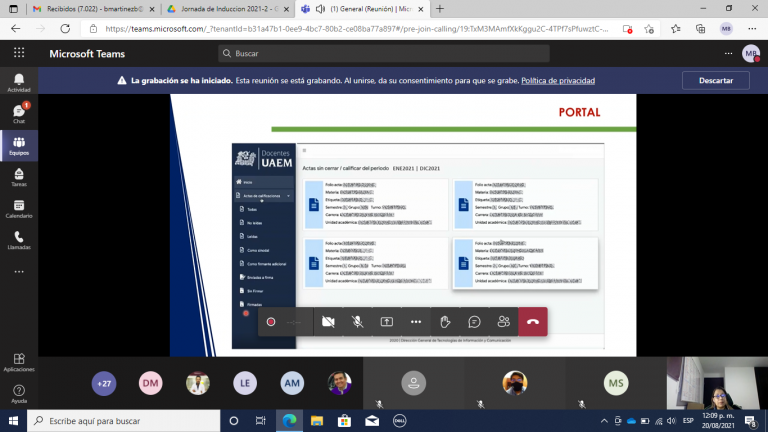This screenshot has width=768, height=432.
Task: Open Mail app from the taskbar
Action: (x=372, y=421)
